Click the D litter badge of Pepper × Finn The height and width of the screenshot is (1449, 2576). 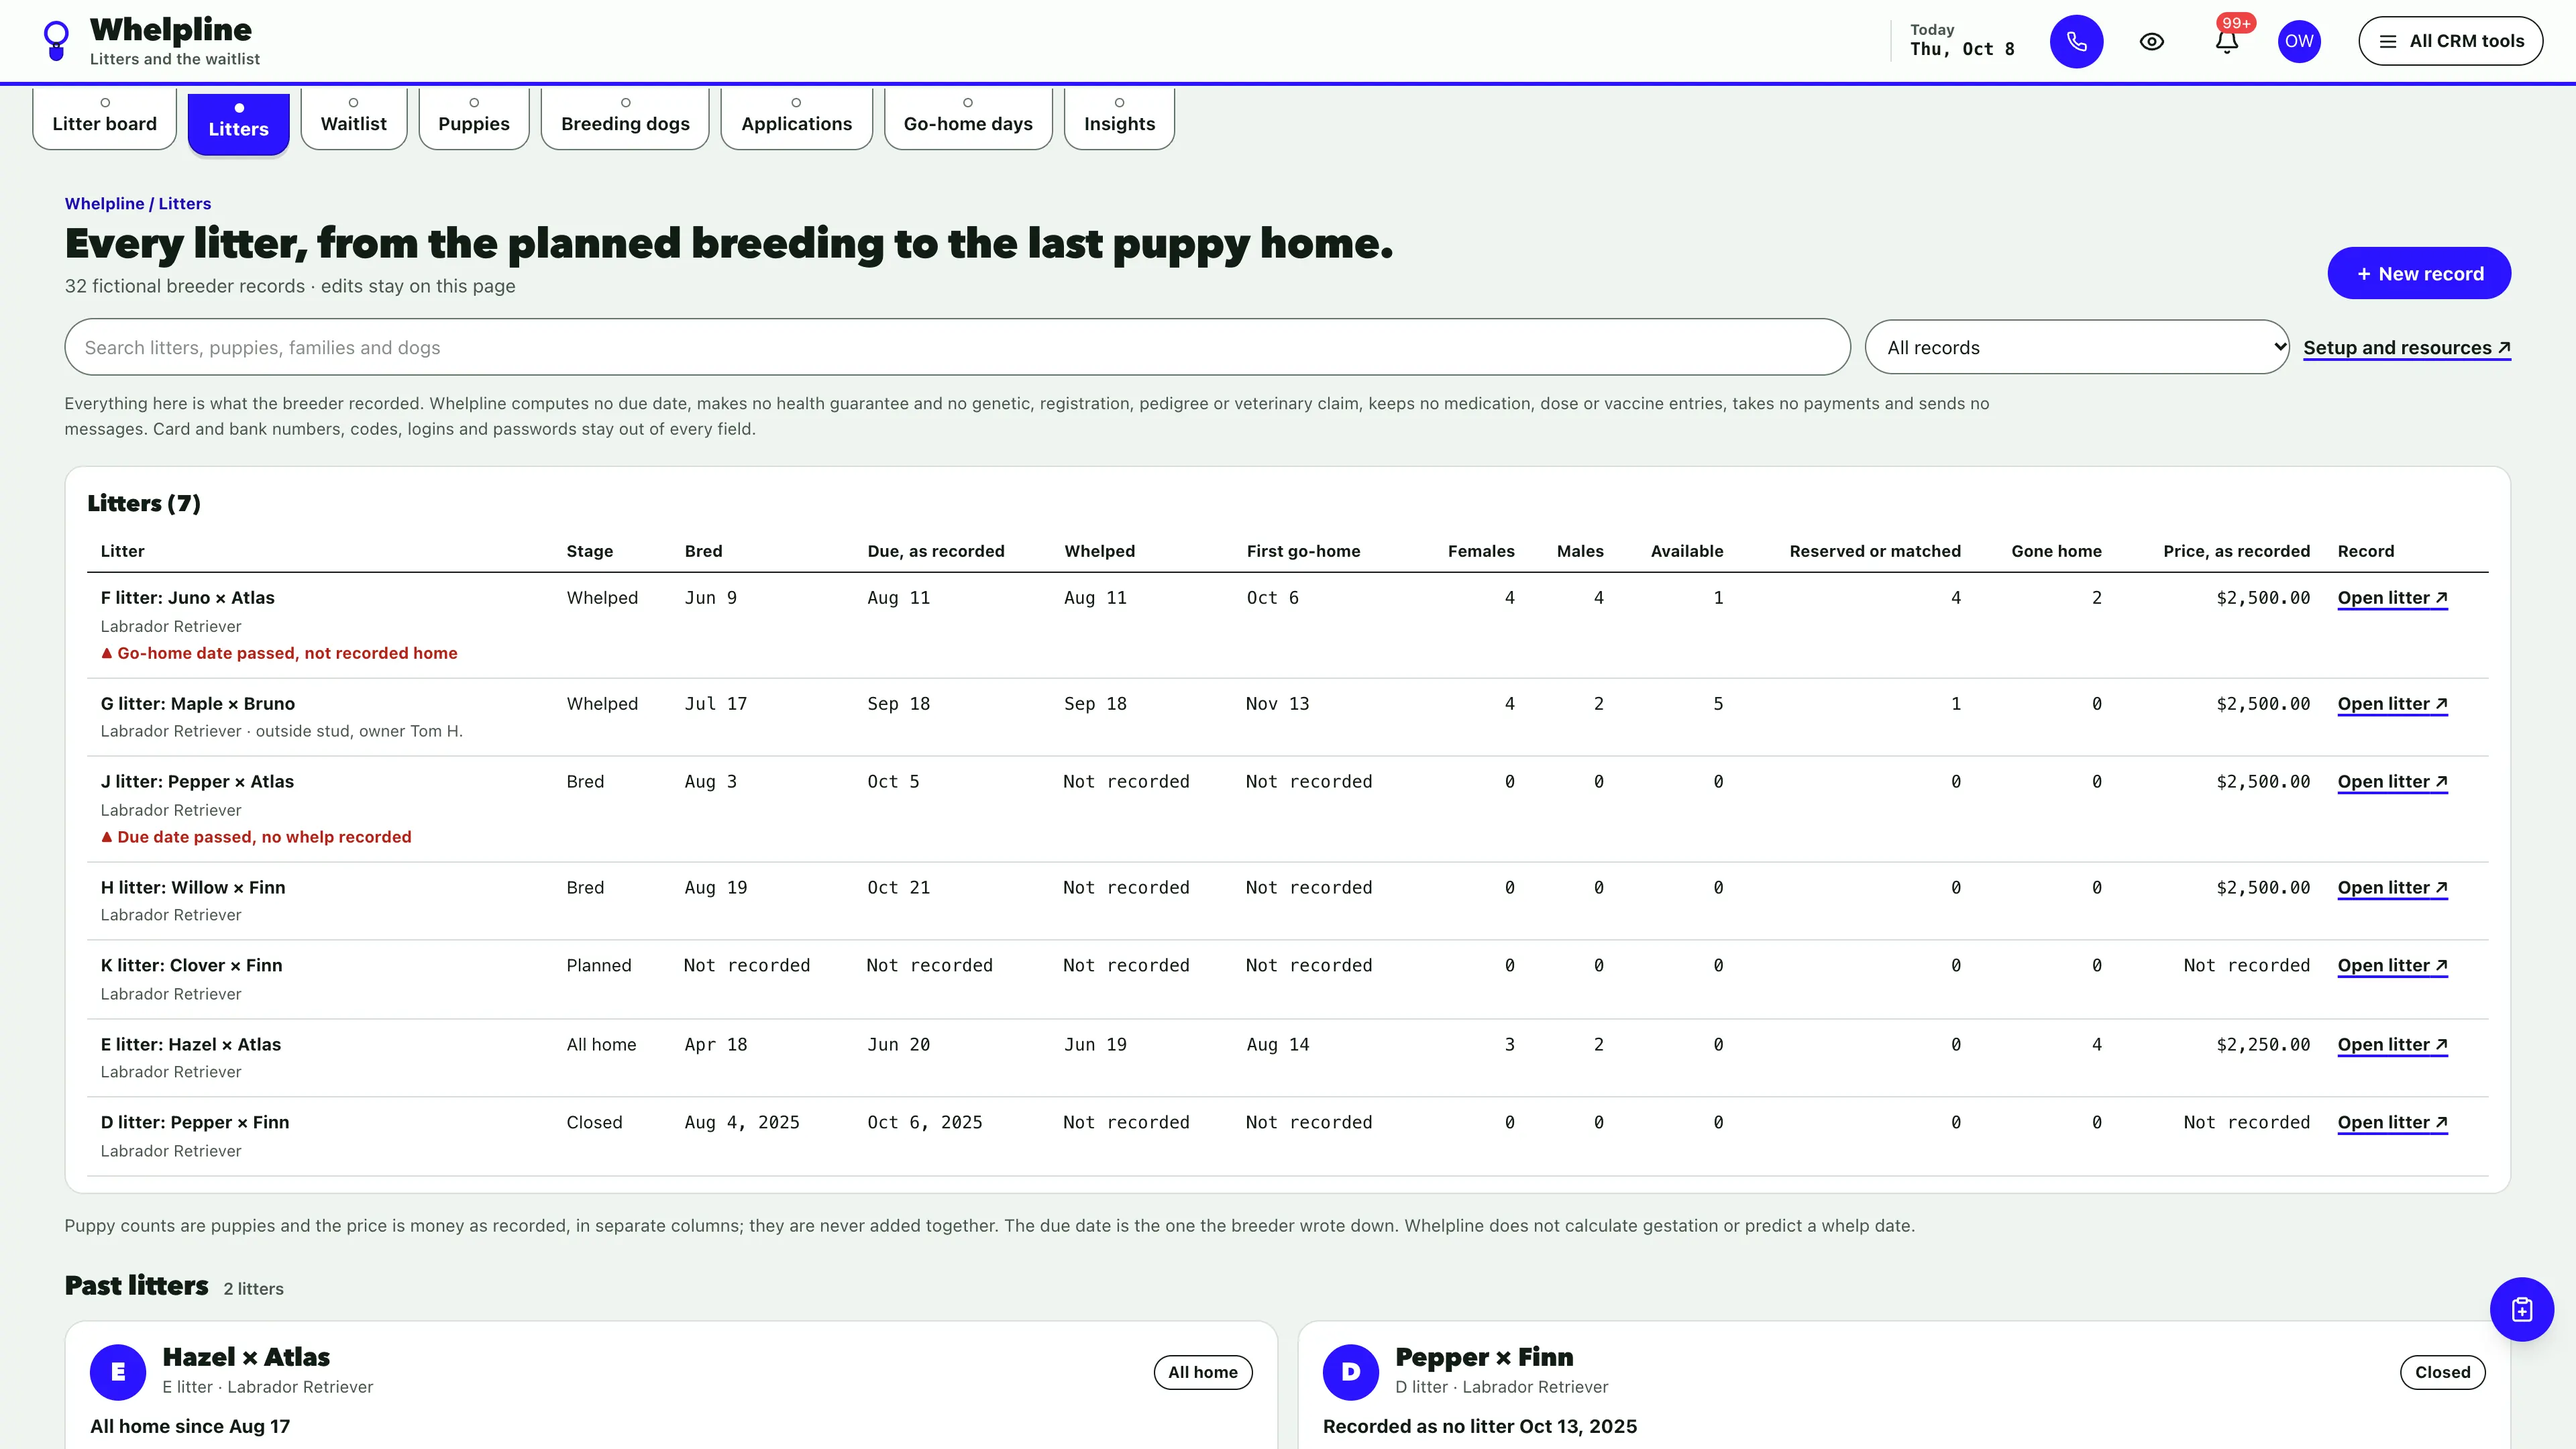[1351, 1372]
